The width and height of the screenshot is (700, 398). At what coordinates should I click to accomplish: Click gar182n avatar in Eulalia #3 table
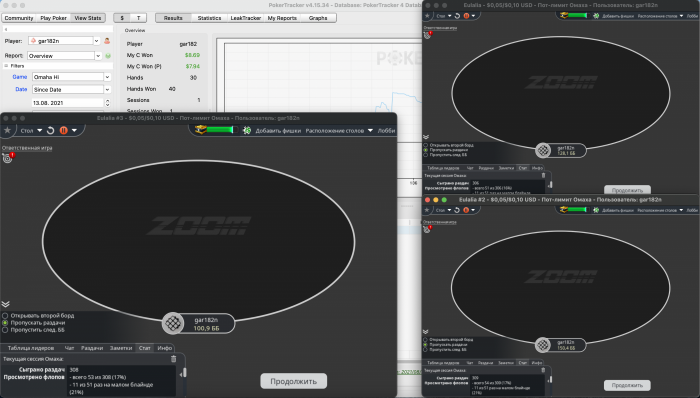tap(173, 323)
